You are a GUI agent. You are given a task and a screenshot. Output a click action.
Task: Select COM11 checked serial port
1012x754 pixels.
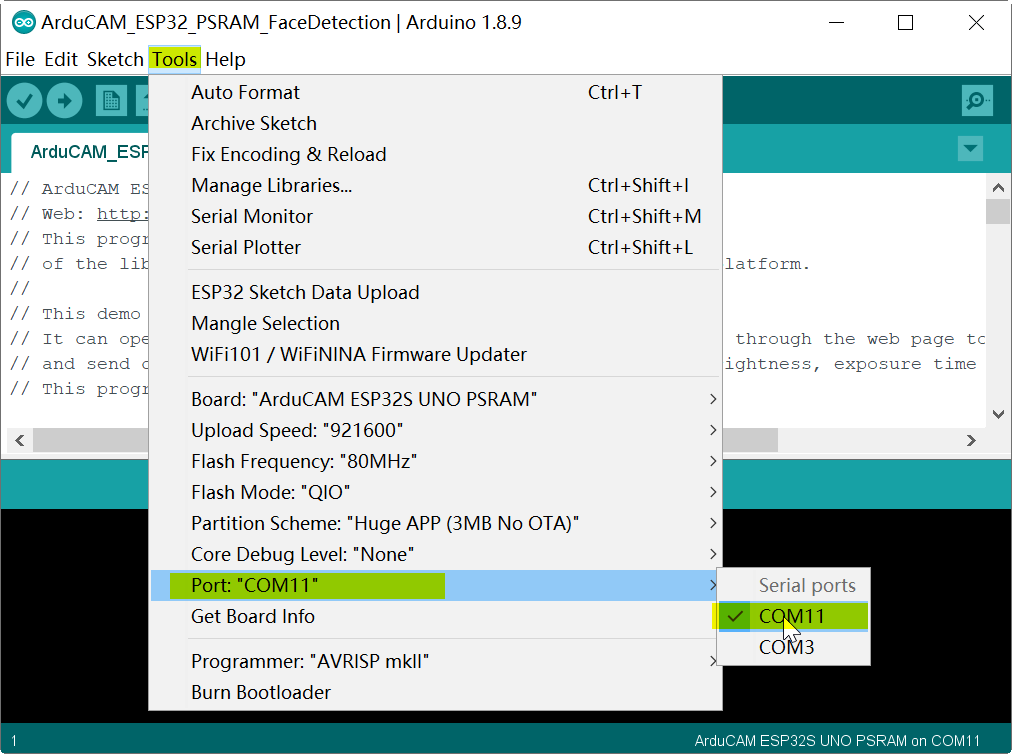coord(793,616)
